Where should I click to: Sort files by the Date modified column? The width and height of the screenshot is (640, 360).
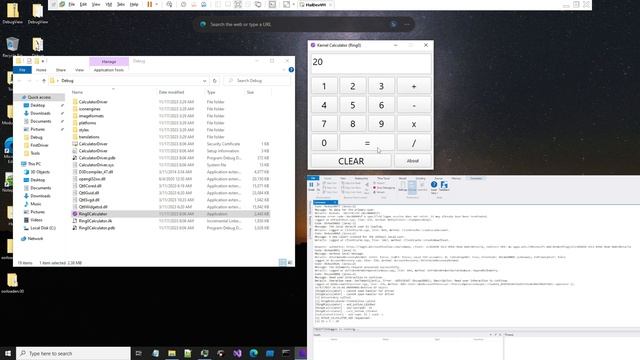[x=171, y=92]
